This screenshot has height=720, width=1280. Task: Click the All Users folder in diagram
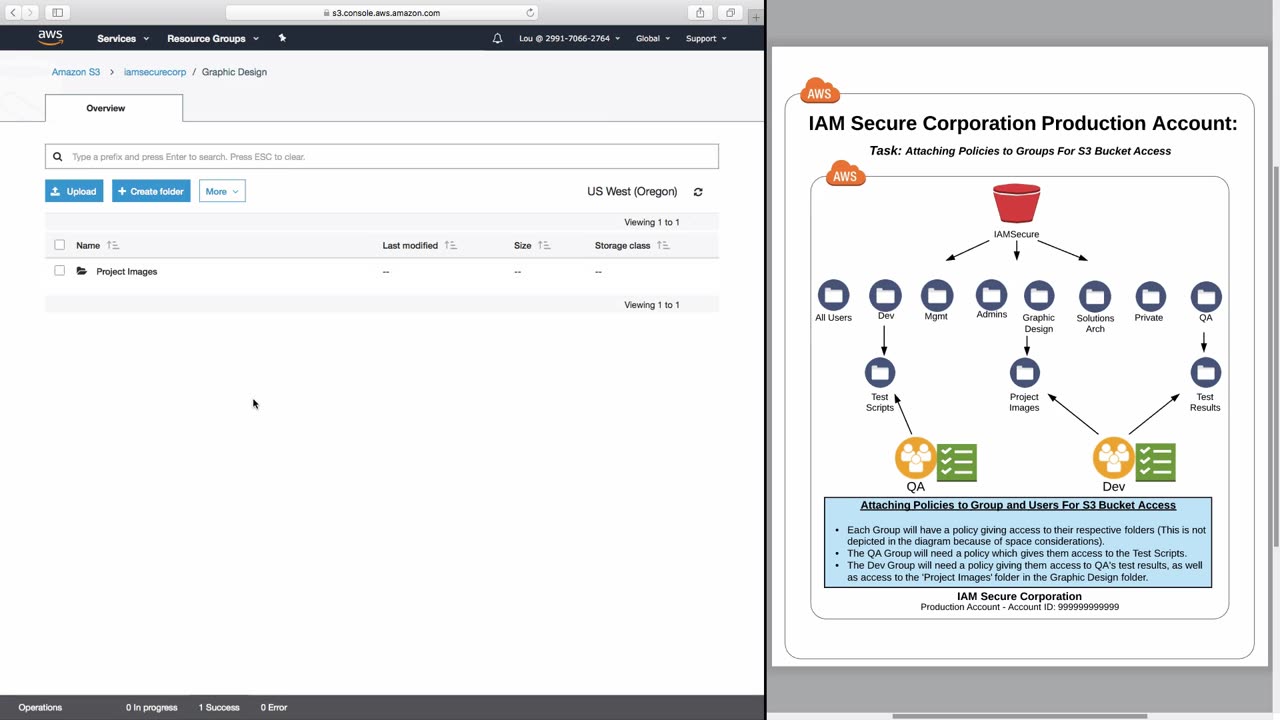pyautogui.click(x=833, y=295)
